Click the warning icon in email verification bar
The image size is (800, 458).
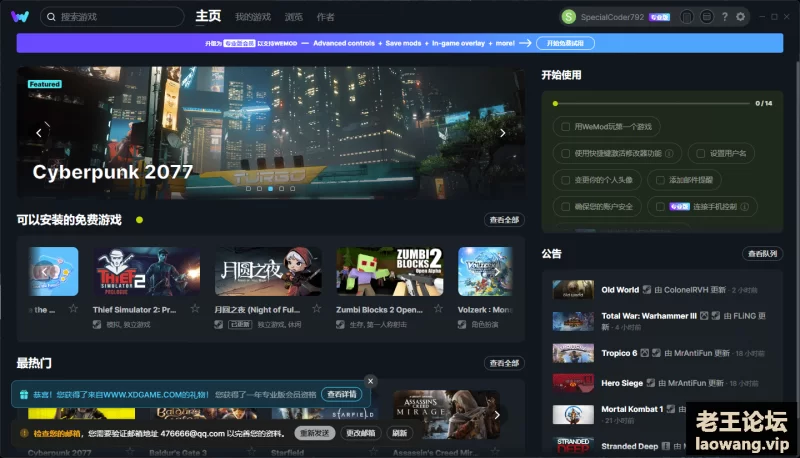tap(24, 433)
